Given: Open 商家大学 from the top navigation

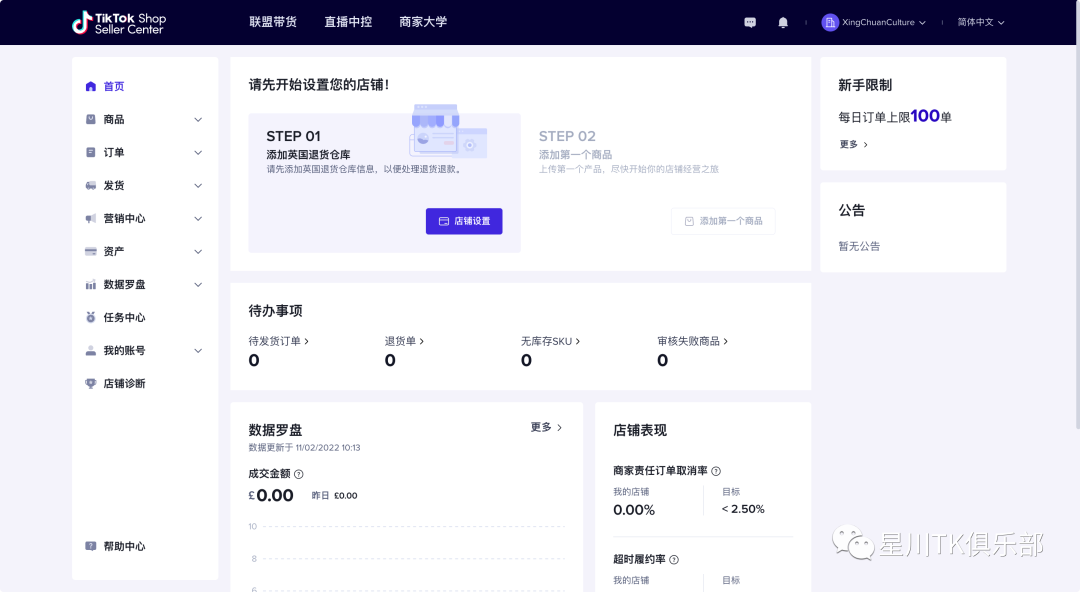Looking at the screenshot, I should point(423,22).
